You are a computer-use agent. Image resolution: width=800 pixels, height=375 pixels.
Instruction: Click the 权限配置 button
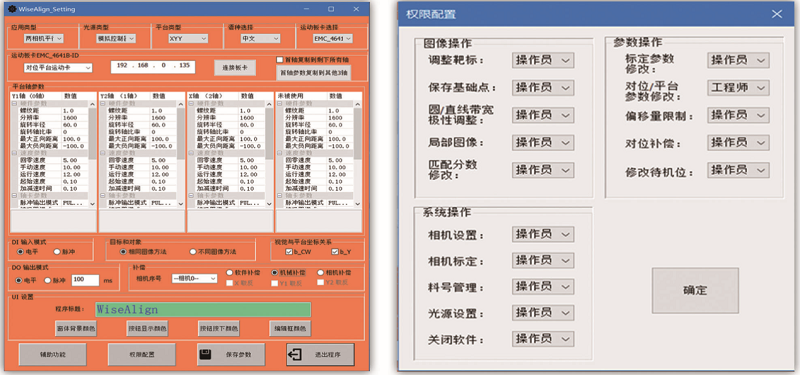pos(142,354)
